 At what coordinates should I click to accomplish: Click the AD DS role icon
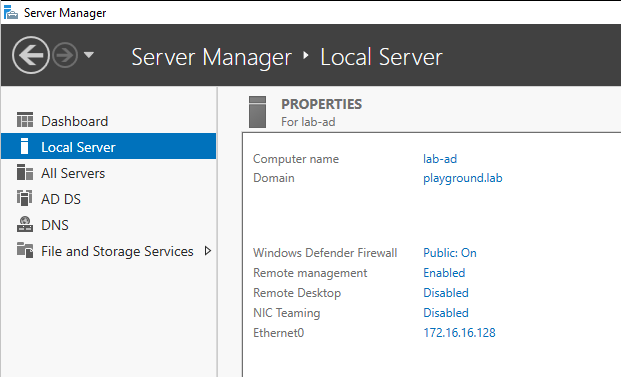point(25,198)
